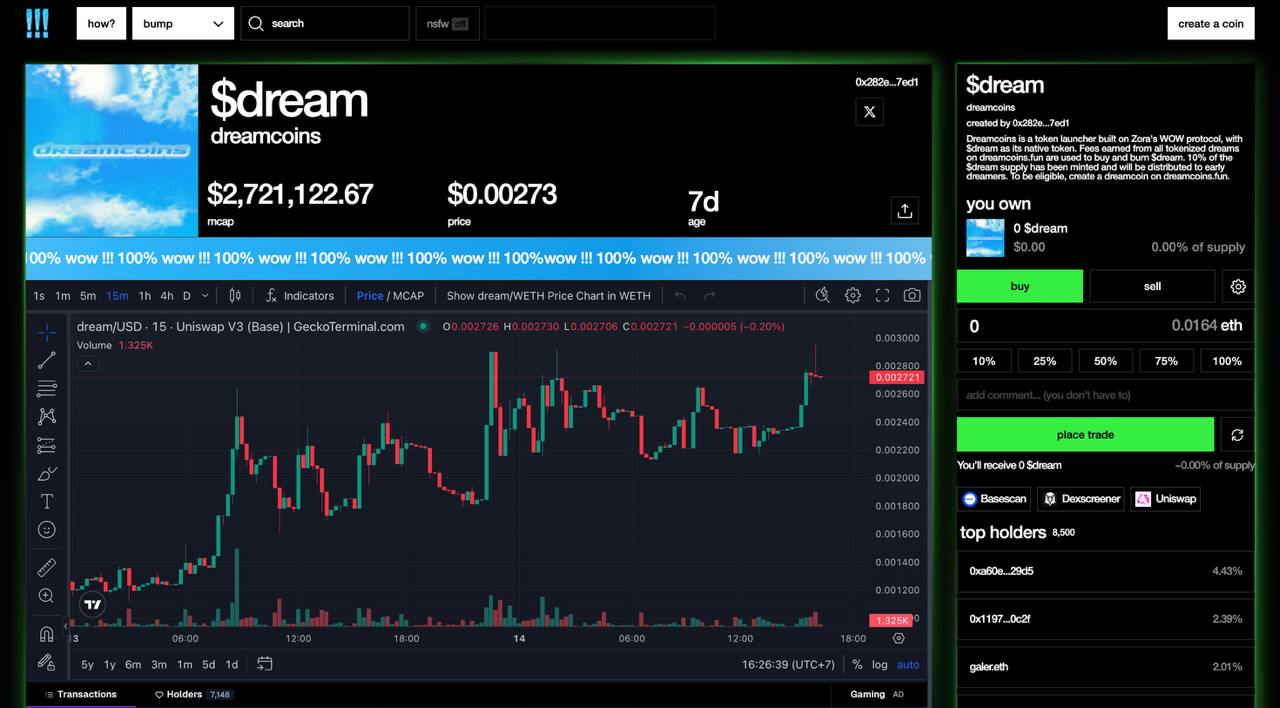The height and width of the screenshot is (708, 1280).
Task: Open the Indicators dialog
Action: click(x=299, y=295)
